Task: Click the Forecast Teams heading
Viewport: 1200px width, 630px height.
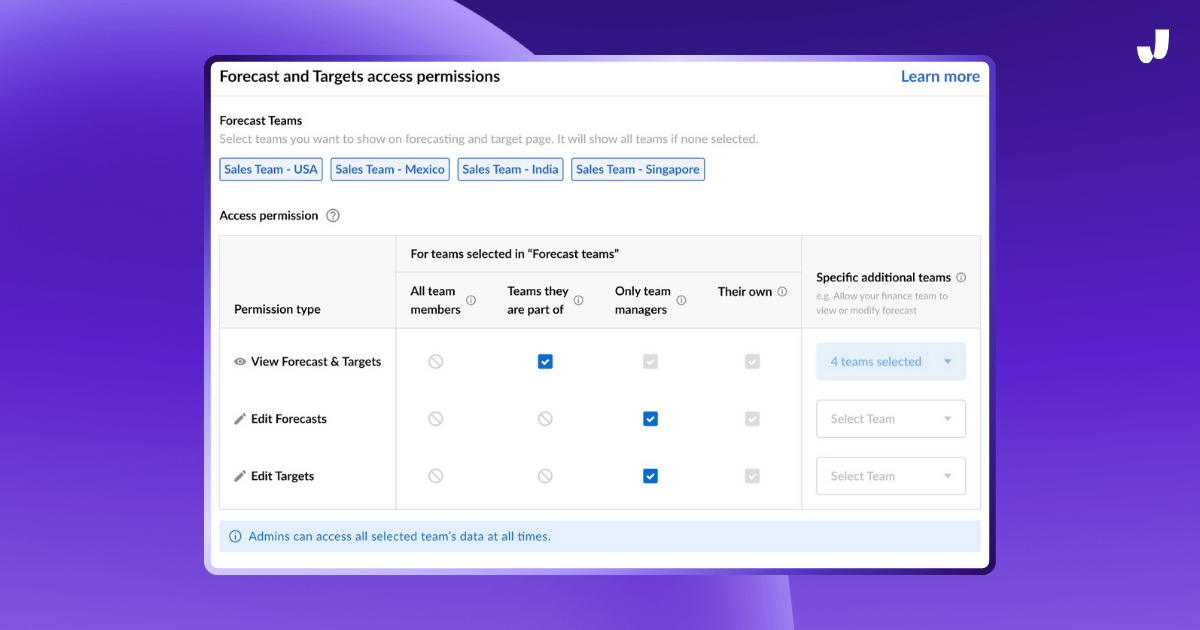Action: 261,121
